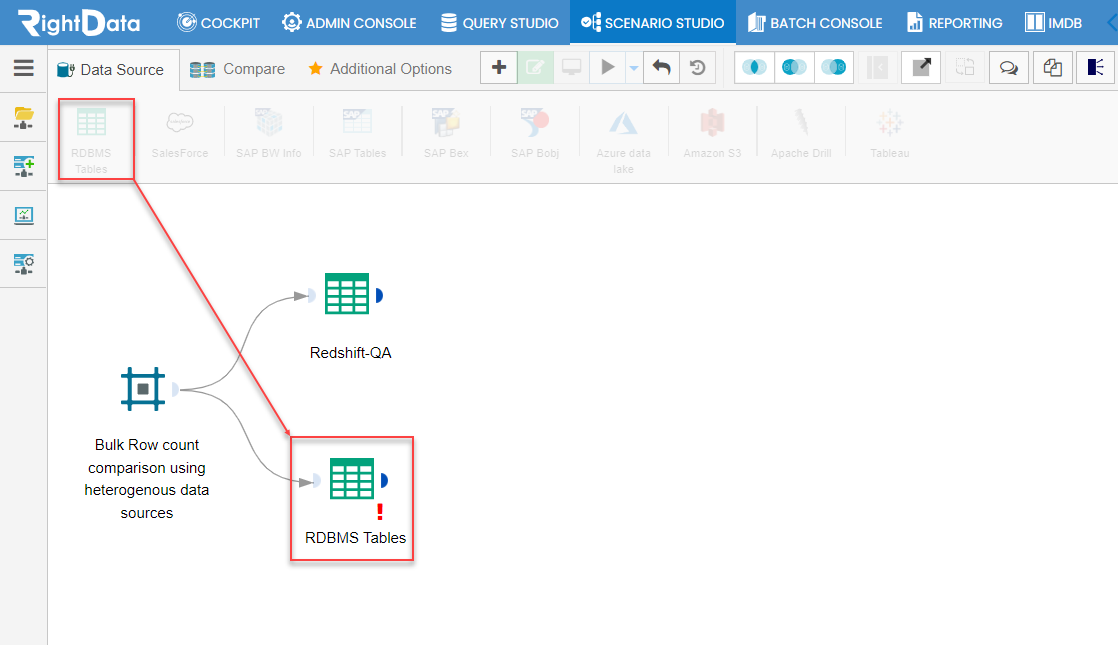Click the output port of Bulk Row count node
This screenshot has height=645, width=1118.
[175, 389]
